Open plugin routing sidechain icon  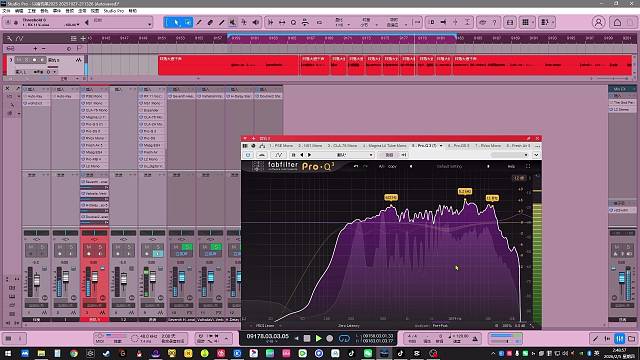pyautogui.click(x=262, y=146)
